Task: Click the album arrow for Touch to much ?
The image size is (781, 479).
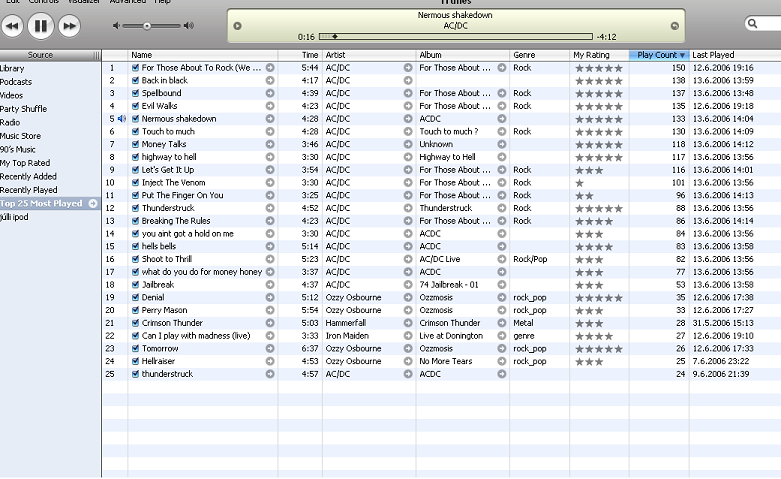Action: 502,131
